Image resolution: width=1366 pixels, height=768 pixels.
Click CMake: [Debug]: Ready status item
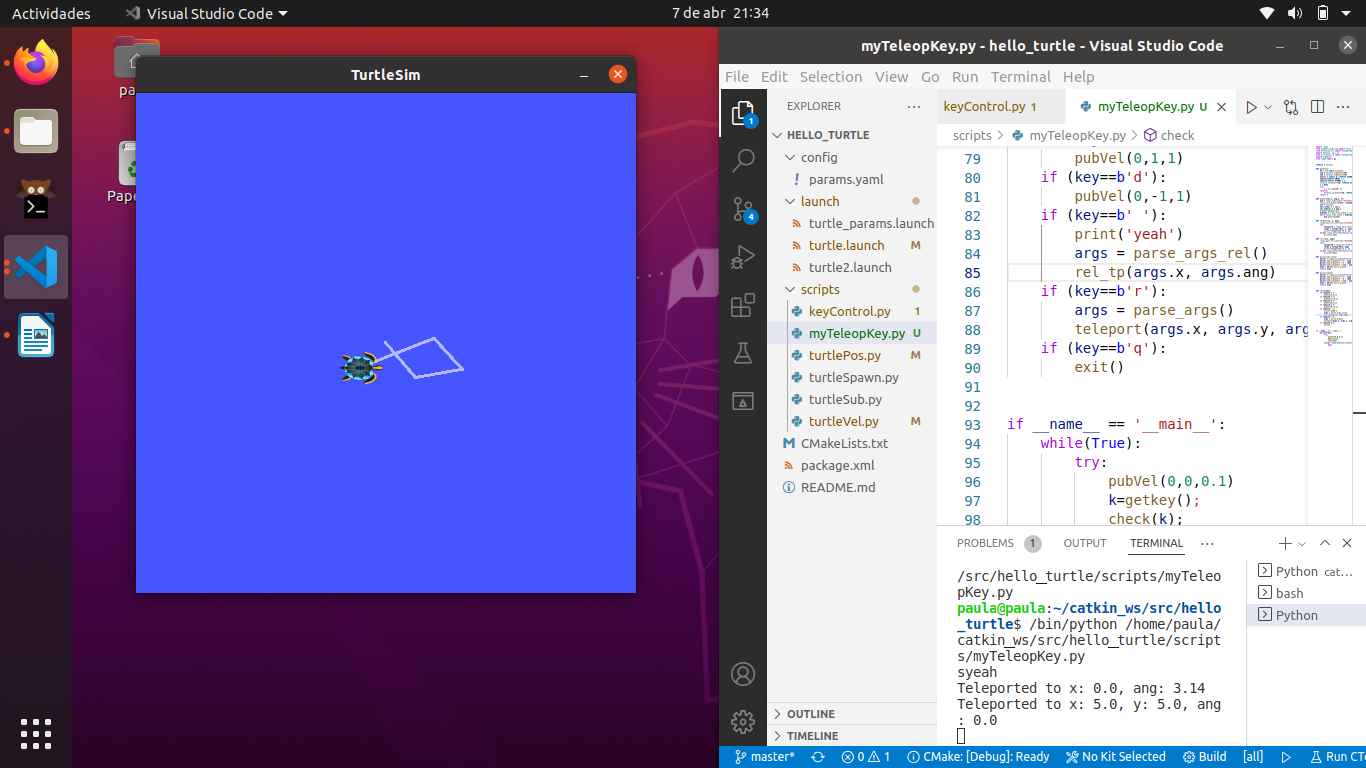(x=977, y=757)
